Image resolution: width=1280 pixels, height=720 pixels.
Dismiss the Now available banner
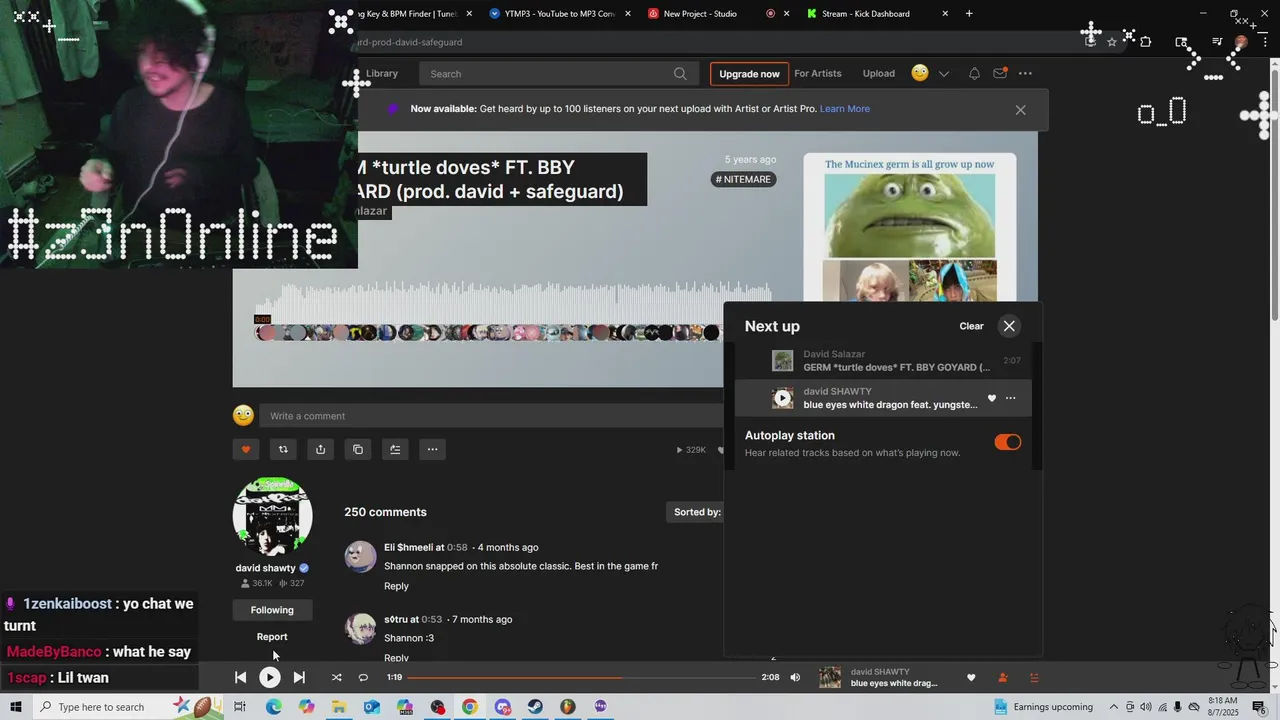(1020, 110)
